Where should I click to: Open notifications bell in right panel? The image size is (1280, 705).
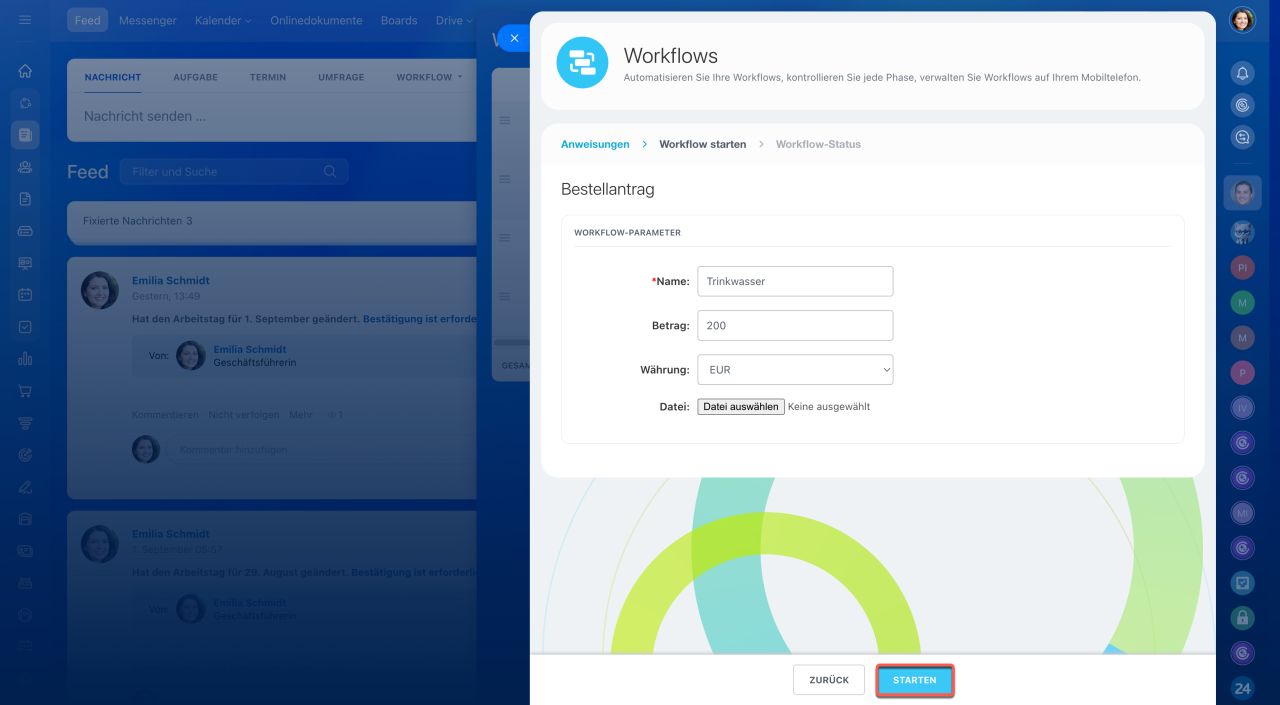pos(1242,73)
